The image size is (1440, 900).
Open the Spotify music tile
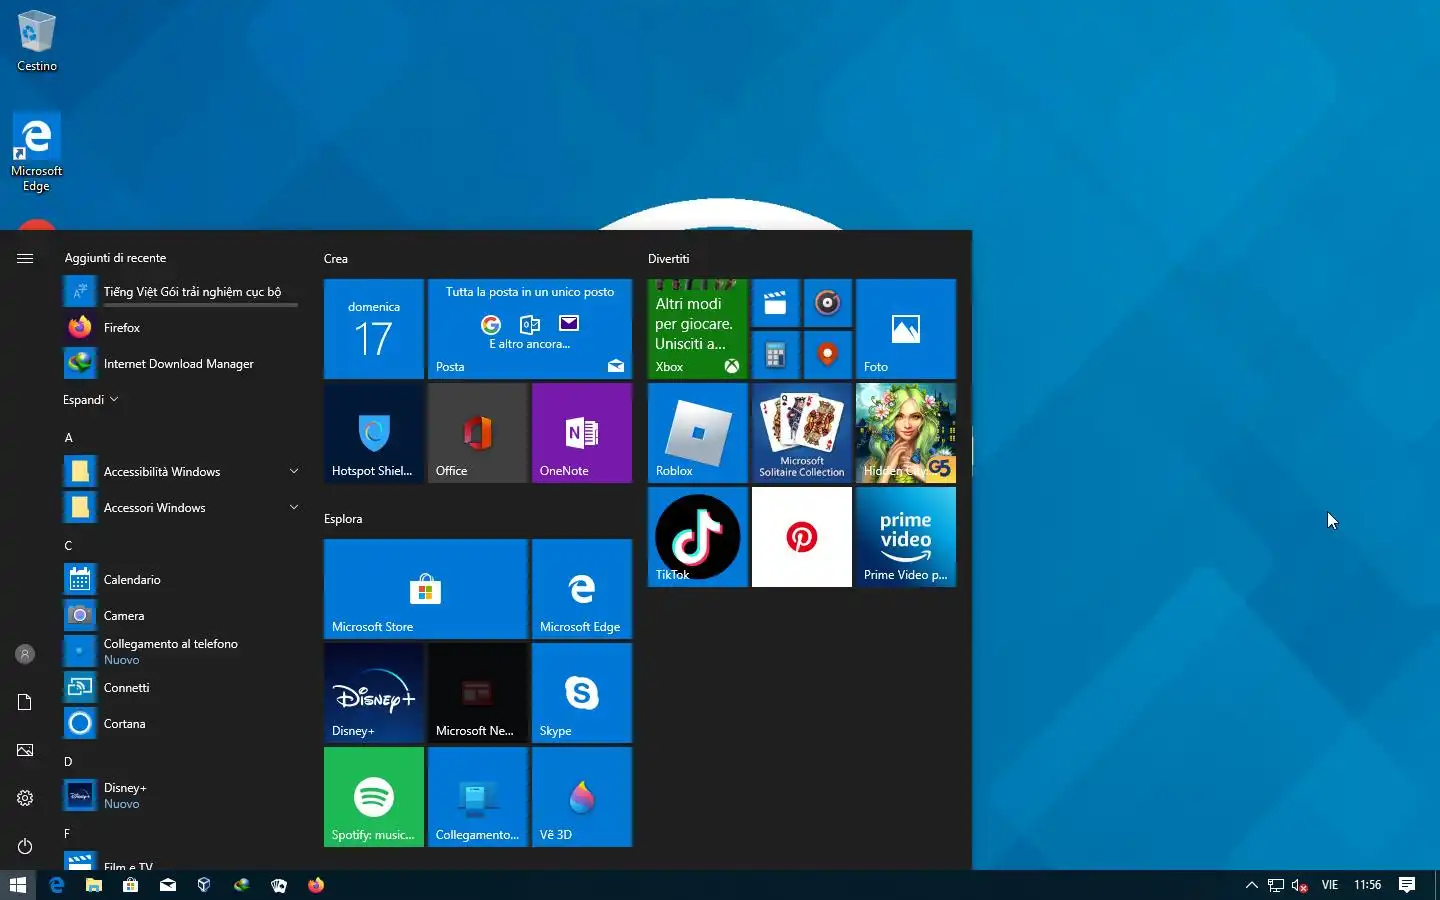374,797
